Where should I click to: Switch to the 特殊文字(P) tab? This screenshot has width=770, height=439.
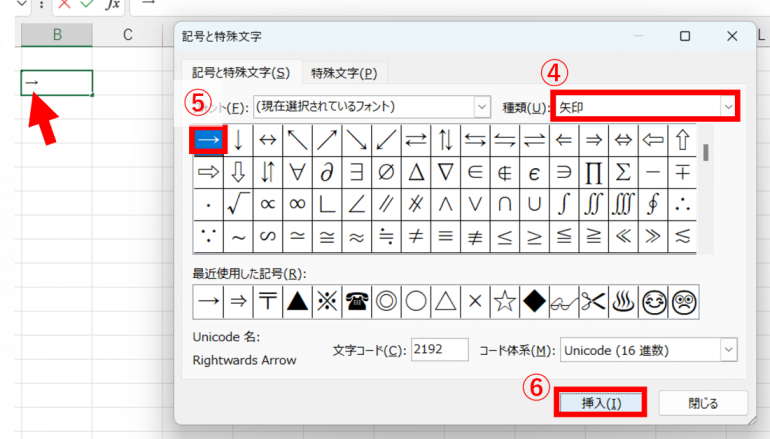[x=344, y=74]
